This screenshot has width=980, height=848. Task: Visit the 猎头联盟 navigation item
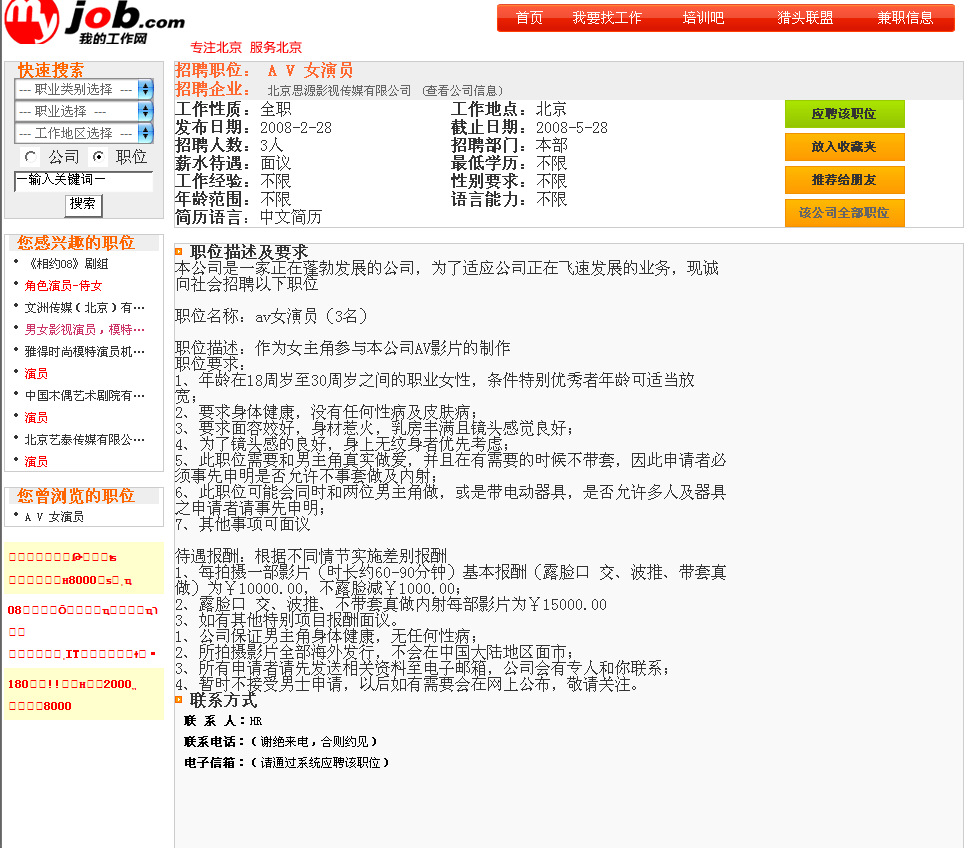click(x=805, y=18)
